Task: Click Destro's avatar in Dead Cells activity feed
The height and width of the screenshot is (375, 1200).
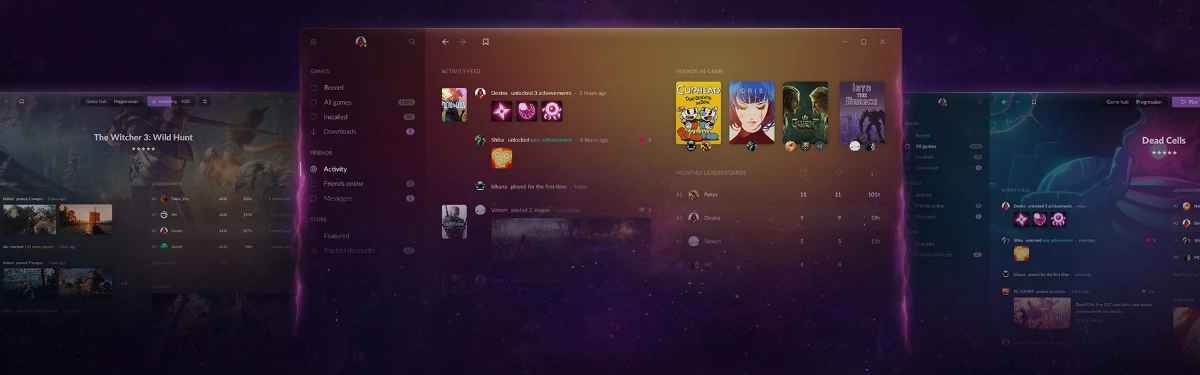Action: pyautogui.click(x=1007, y=205)
